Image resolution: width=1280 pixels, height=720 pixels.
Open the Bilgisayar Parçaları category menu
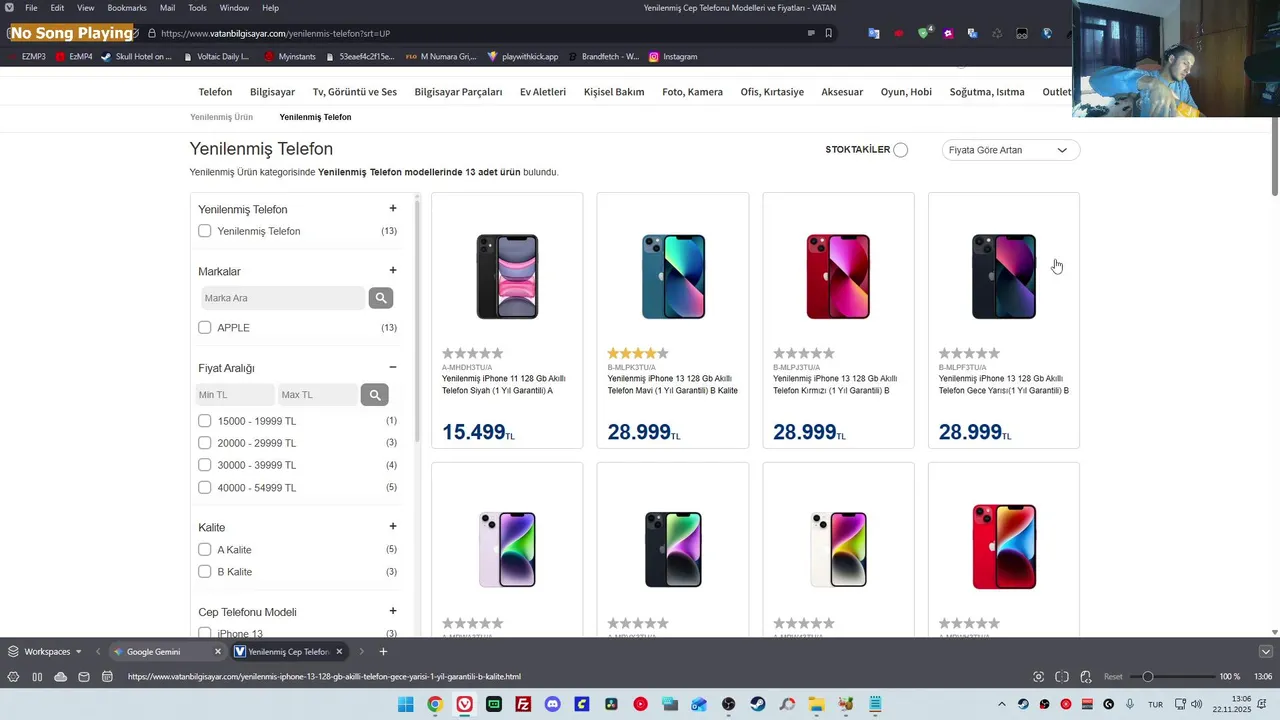[x=458, y=91]
